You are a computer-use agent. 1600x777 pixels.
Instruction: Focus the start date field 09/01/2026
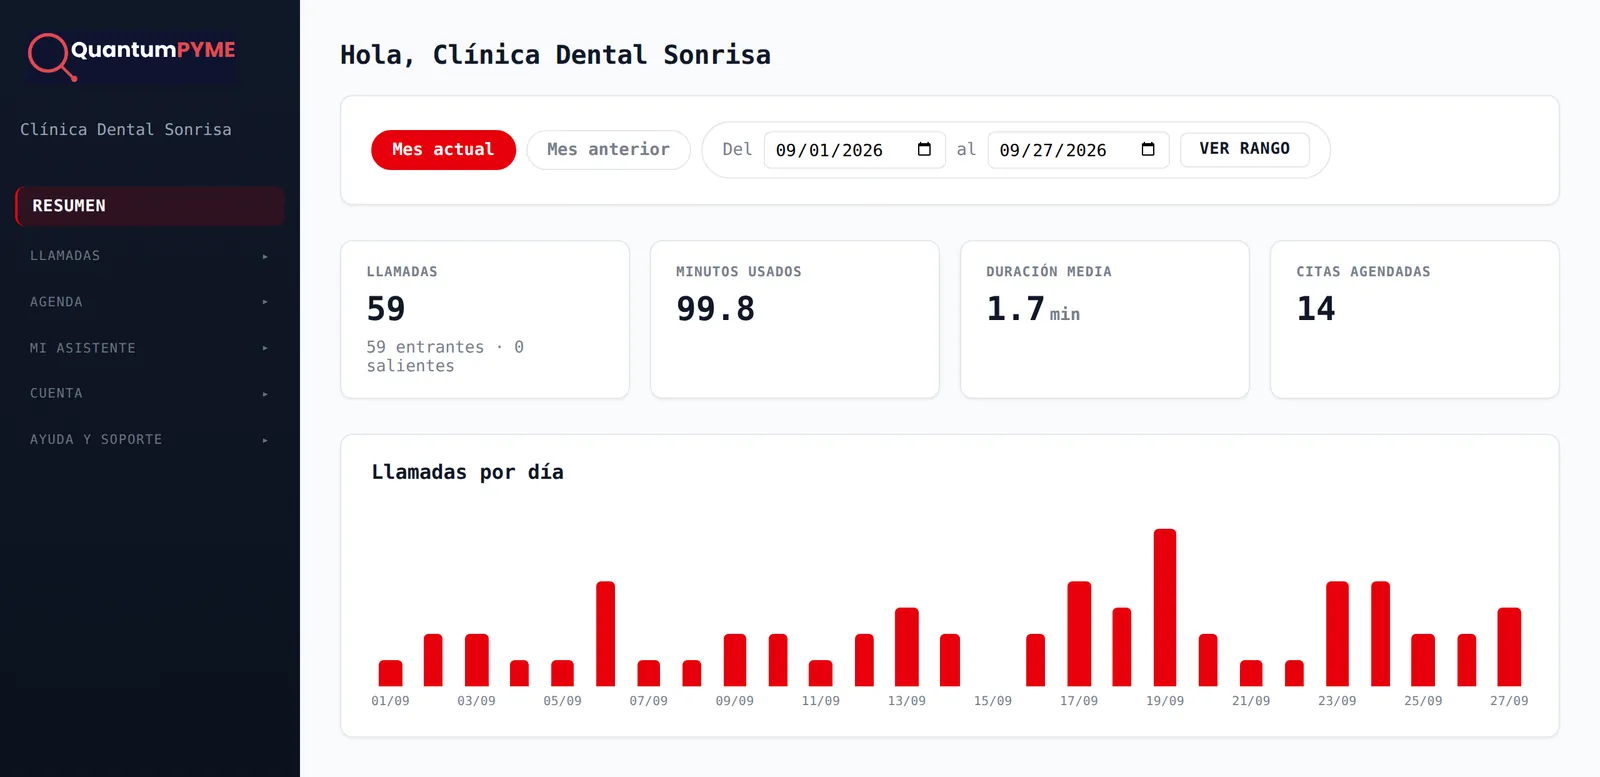tap(855, 150)
